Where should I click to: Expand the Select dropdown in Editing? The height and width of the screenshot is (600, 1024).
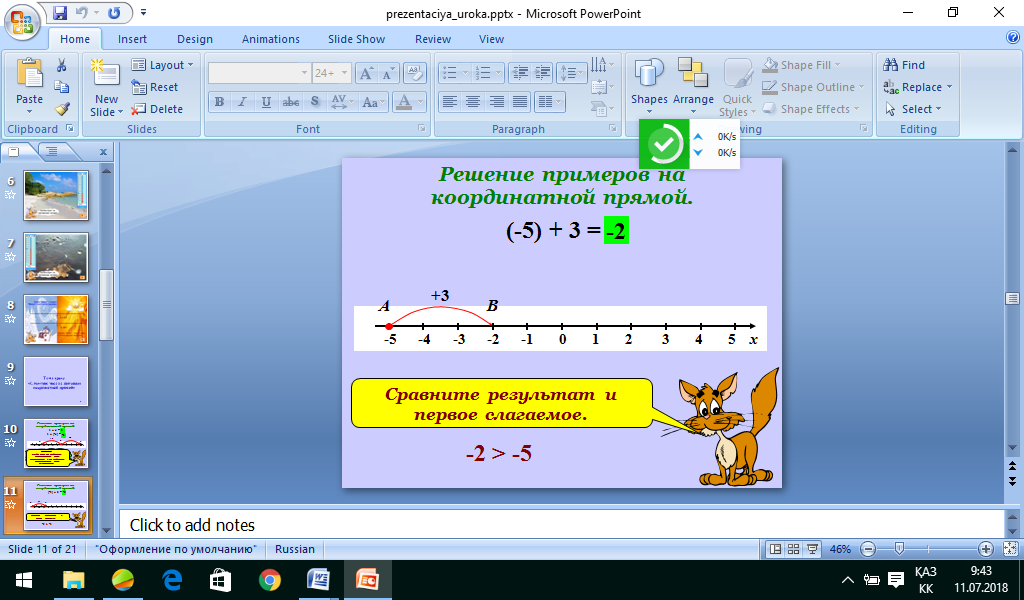[x=913, y=109]
